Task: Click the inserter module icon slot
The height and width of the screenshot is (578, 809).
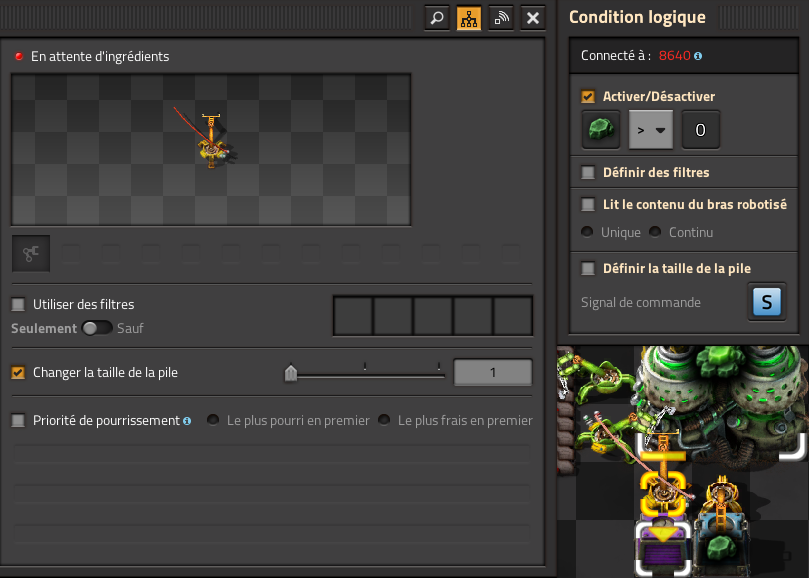Action: (31, 253)
